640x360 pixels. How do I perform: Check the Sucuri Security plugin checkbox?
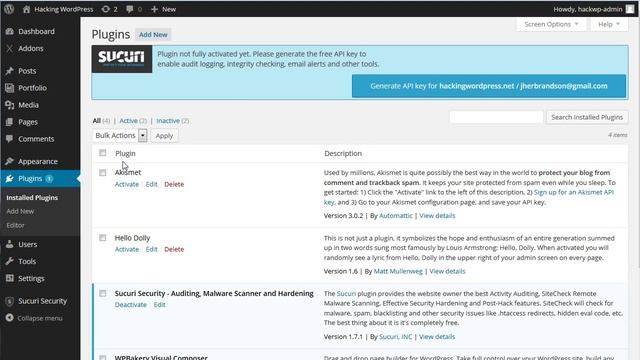(102, 293)
